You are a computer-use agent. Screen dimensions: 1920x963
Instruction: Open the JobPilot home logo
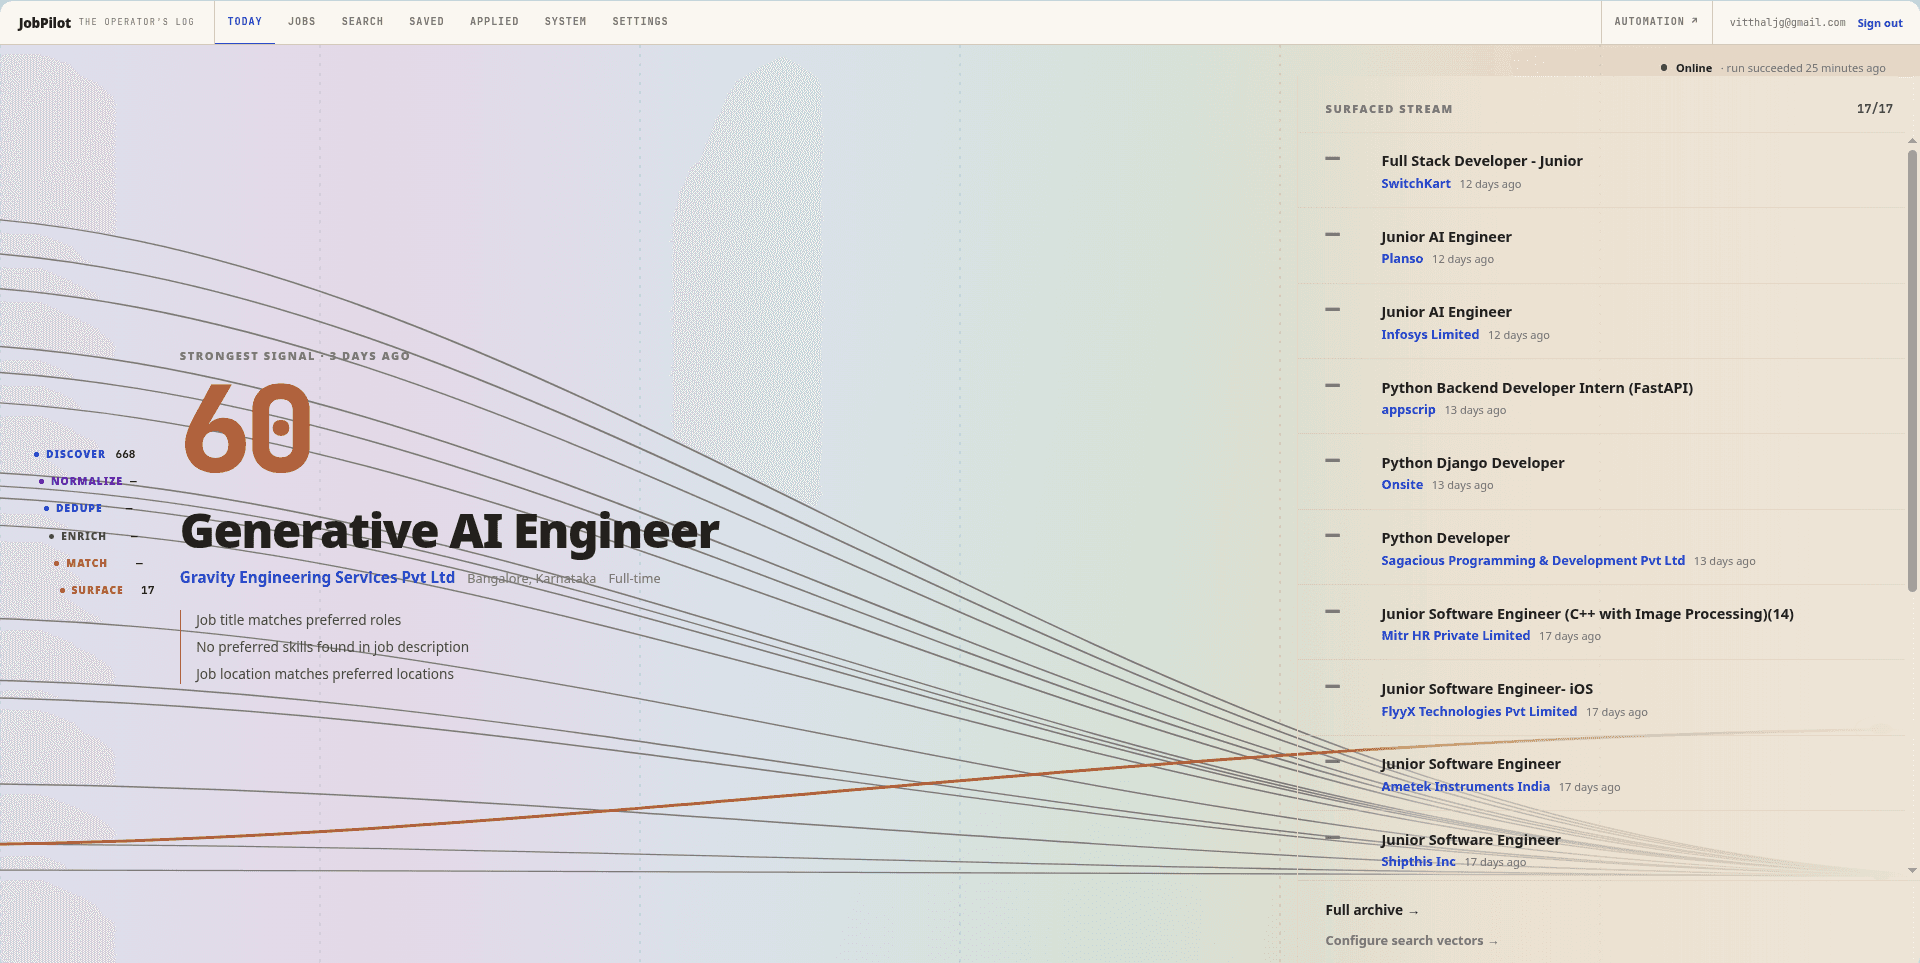(45, 22)
